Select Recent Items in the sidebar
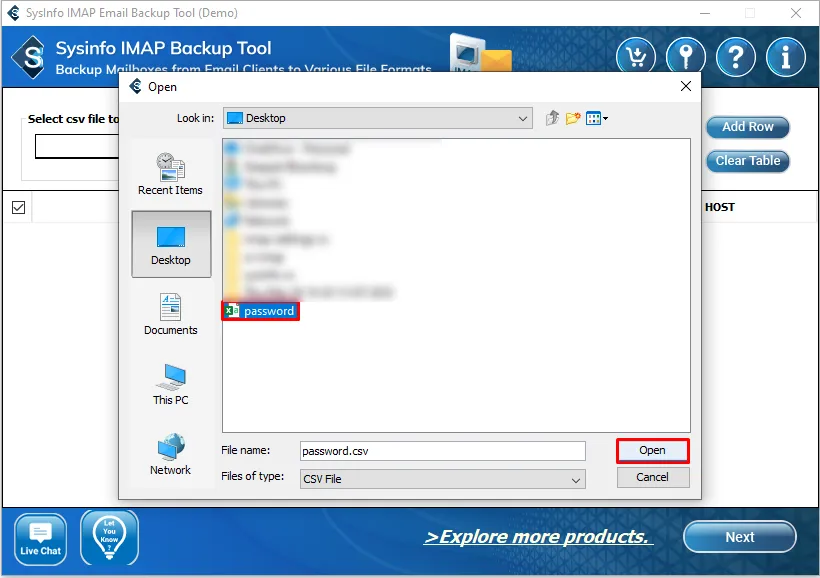This screenshot has width=820, height=578. click(x=170, y=174)
